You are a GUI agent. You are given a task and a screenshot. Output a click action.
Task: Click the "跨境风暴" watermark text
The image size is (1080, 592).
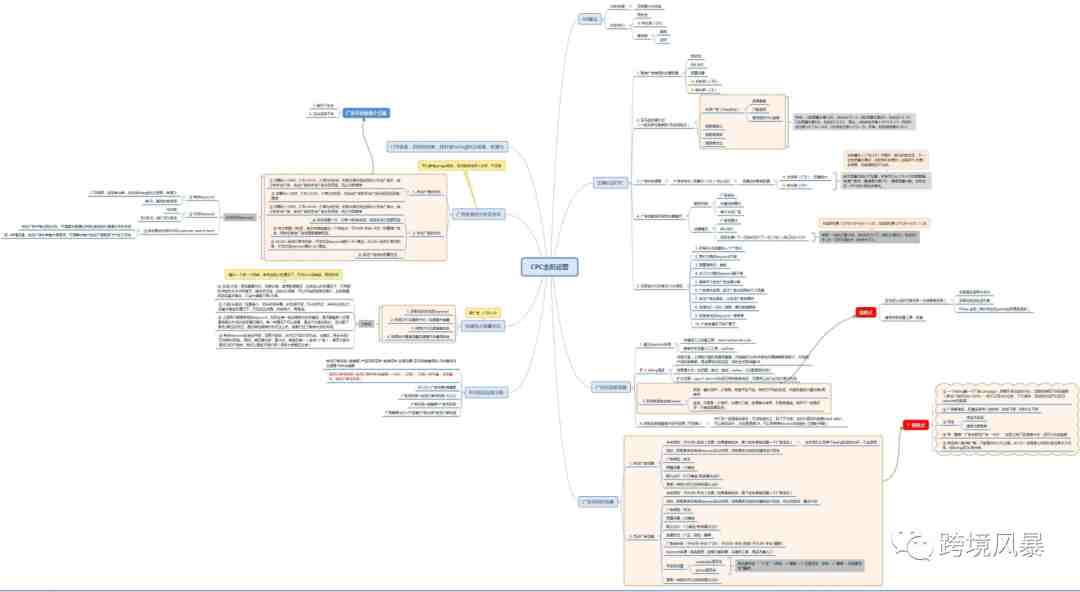(992, 546)
